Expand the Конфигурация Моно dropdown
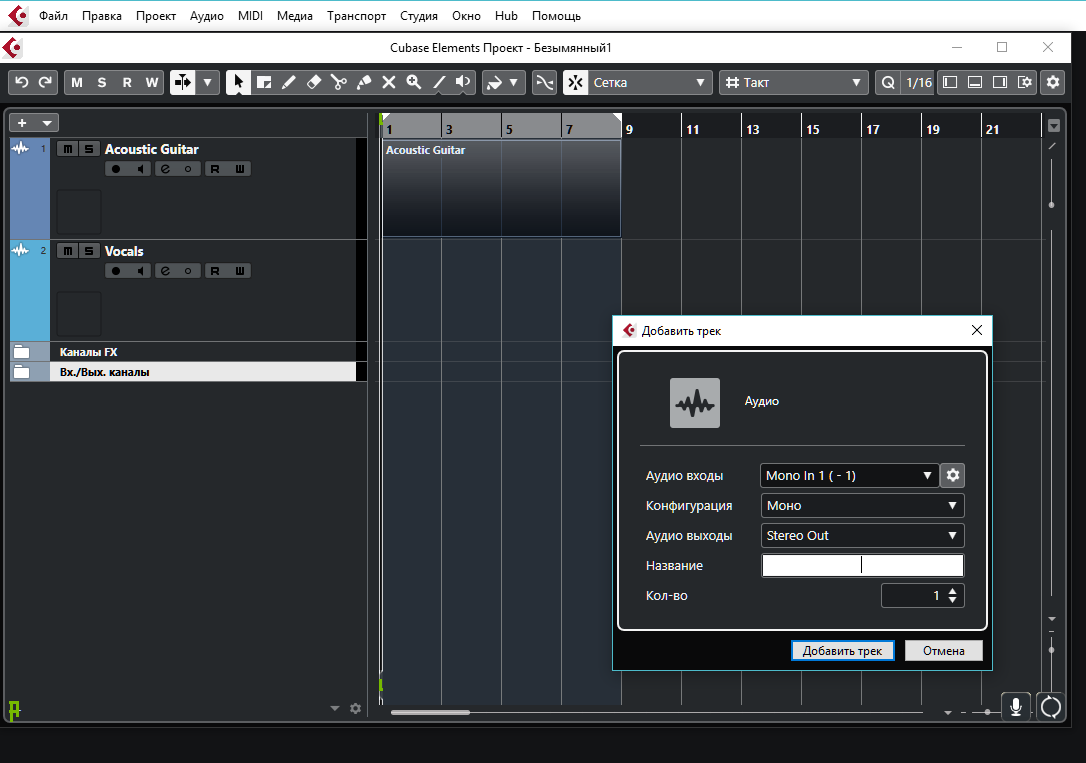Viewport: 1086px width, 763px height. 862,506
